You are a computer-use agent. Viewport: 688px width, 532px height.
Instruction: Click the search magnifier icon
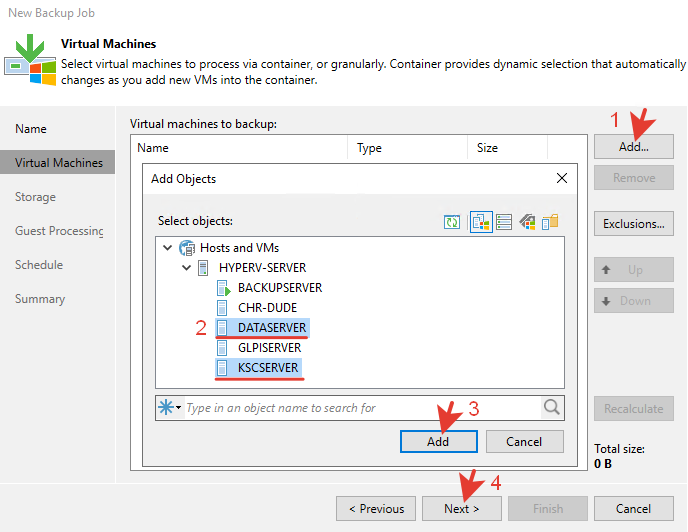552,407
